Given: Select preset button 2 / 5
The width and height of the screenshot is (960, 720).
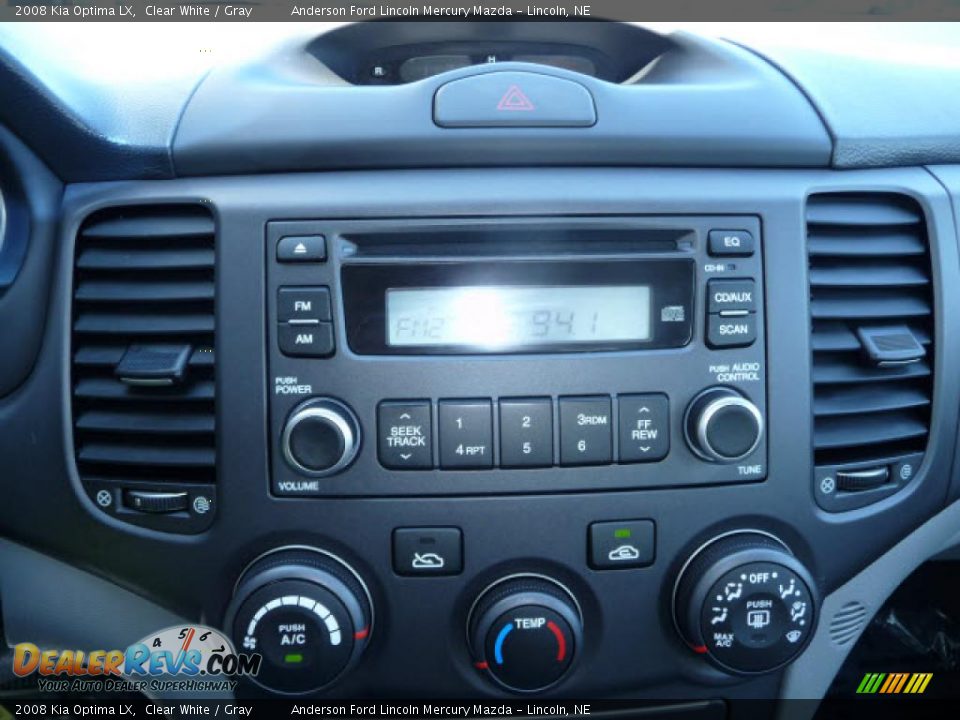Looking at the screenshot, I should [526, 432].
